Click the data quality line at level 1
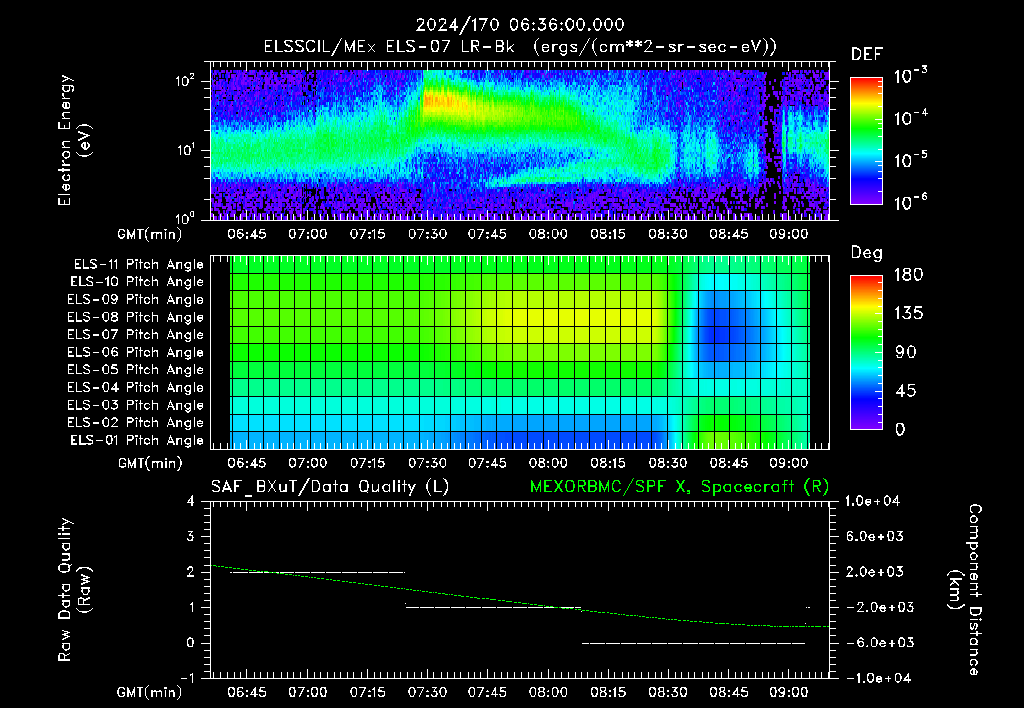This screenshot has height=708, width=1024. point(493,607)
